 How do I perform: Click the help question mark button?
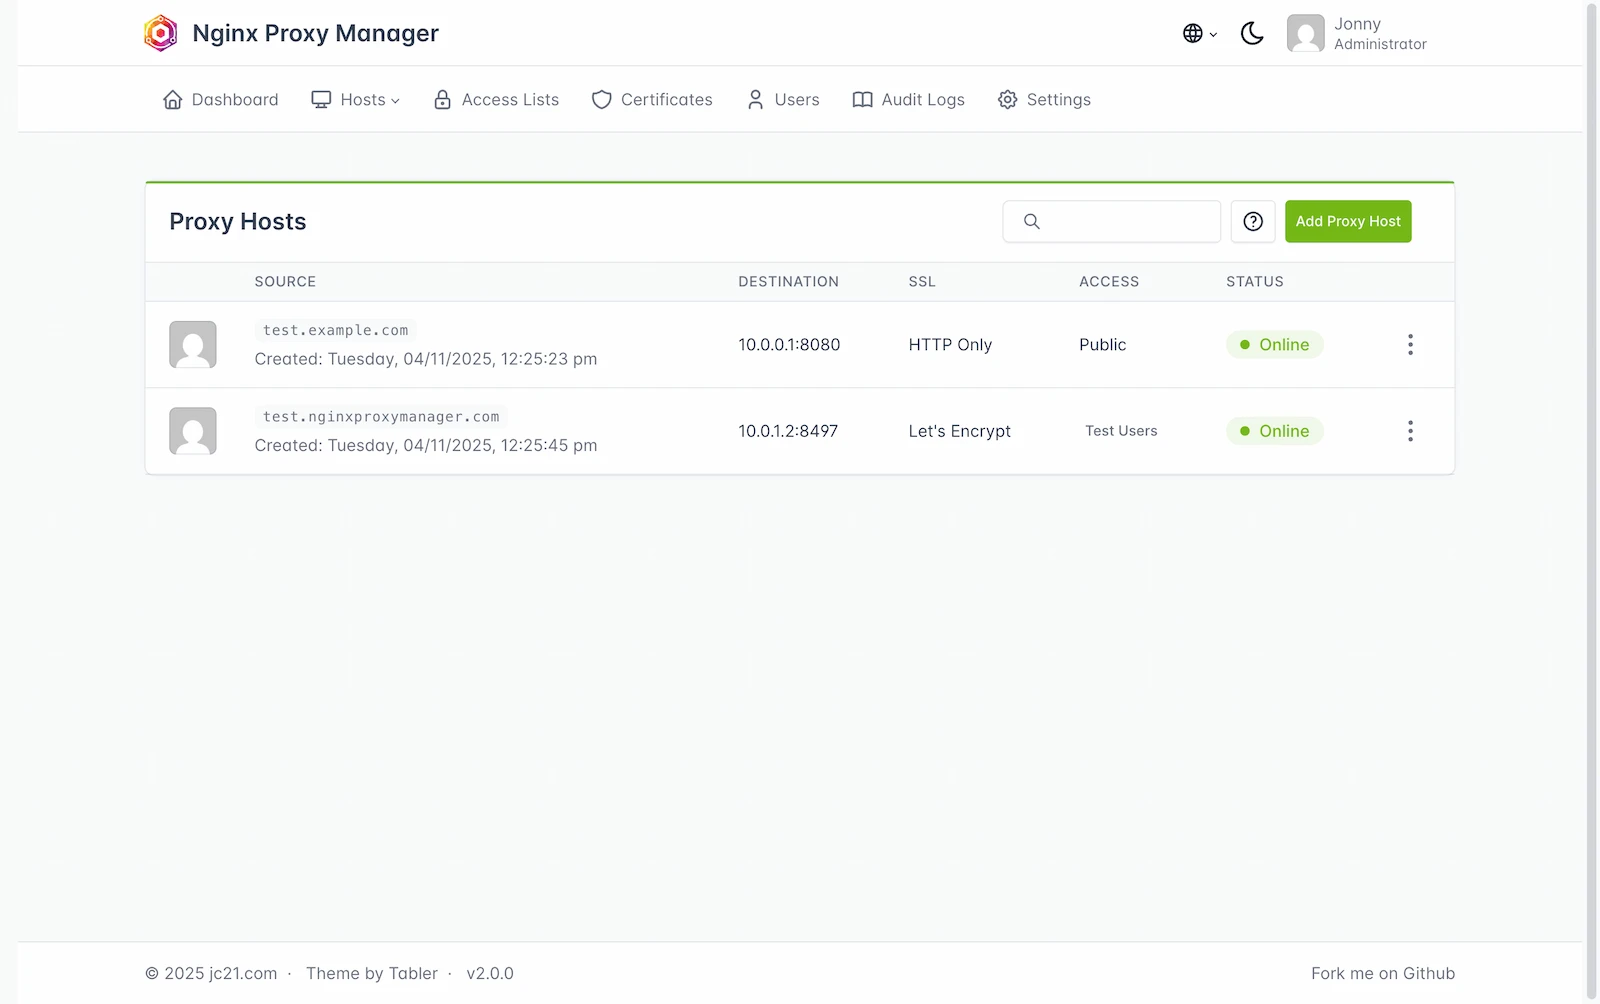coord(1253,221)
